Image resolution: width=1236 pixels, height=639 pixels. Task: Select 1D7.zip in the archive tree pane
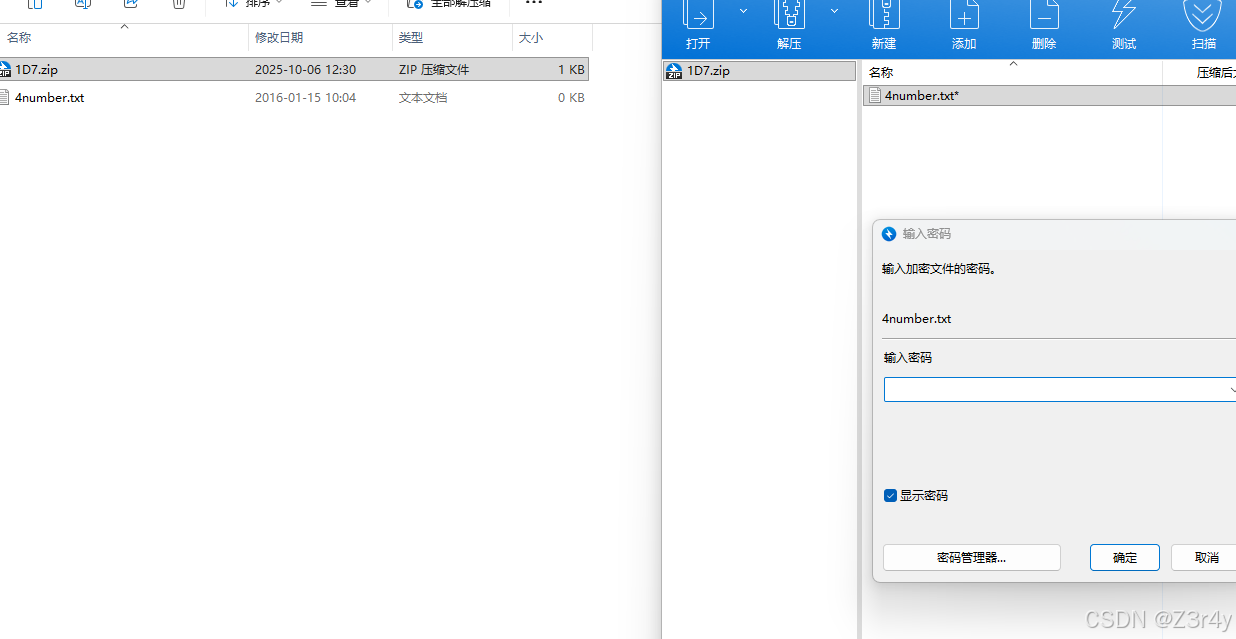click(760, 71)
